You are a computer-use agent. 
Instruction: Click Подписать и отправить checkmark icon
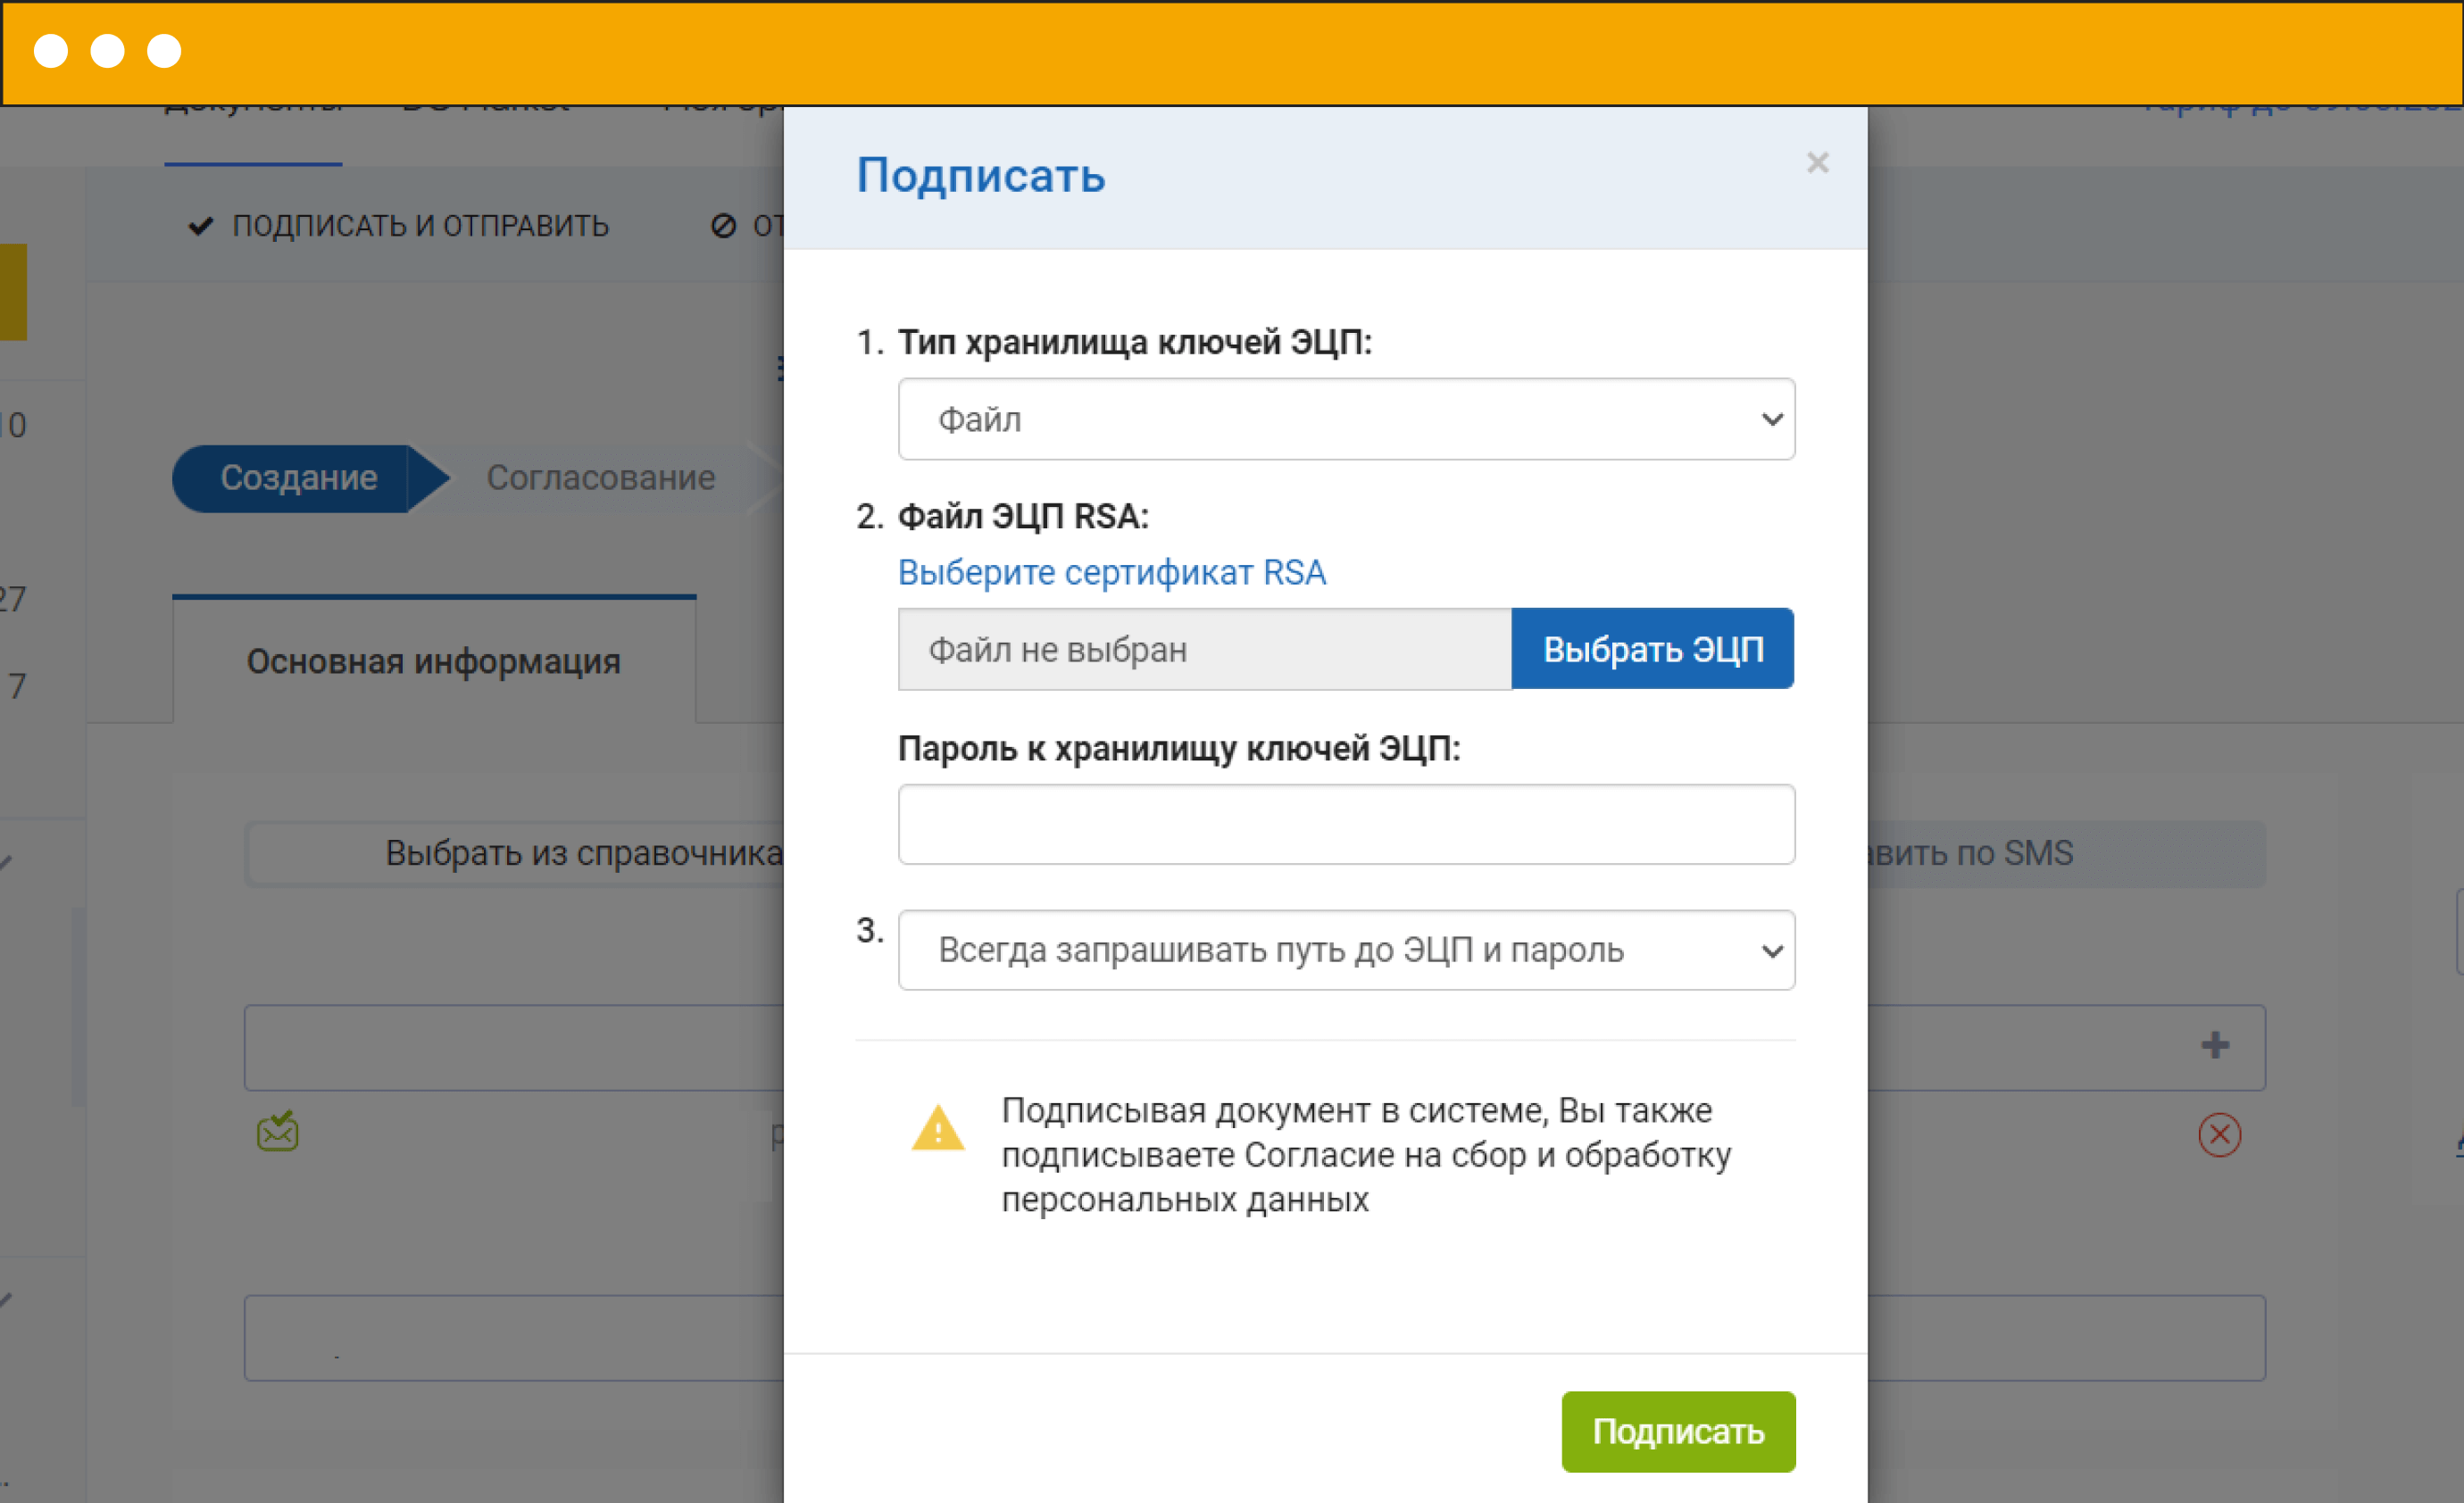(201, 226)
